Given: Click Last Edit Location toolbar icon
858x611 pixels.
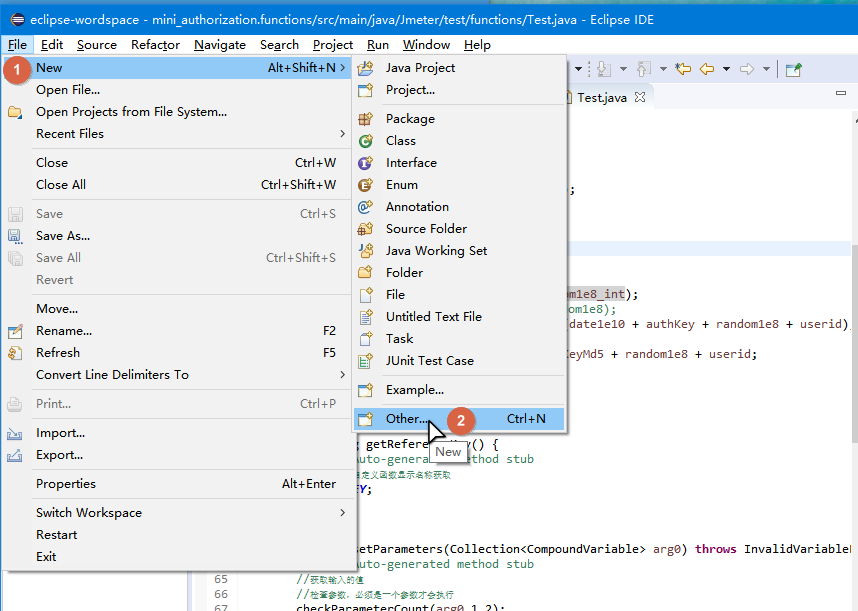Looking at the screenshot, I should coord(683,69).
